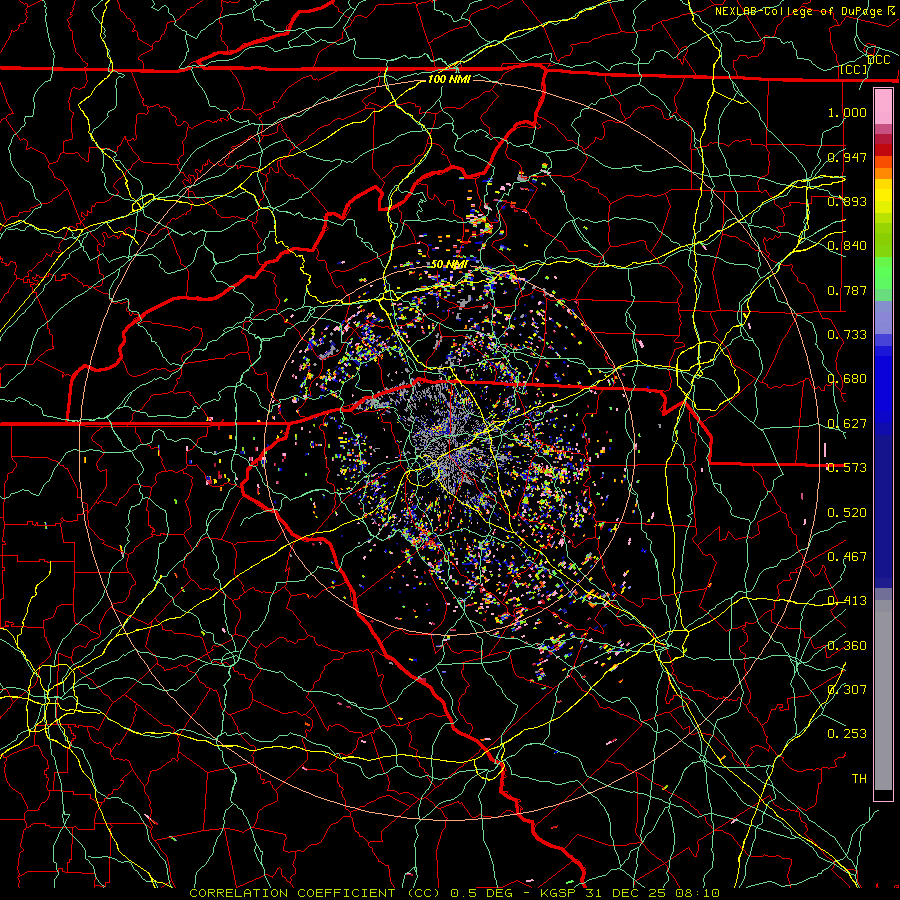This screenshot has width=900, height=900.
Task: Click the 0.893 legend value
Action: [847, 201]
